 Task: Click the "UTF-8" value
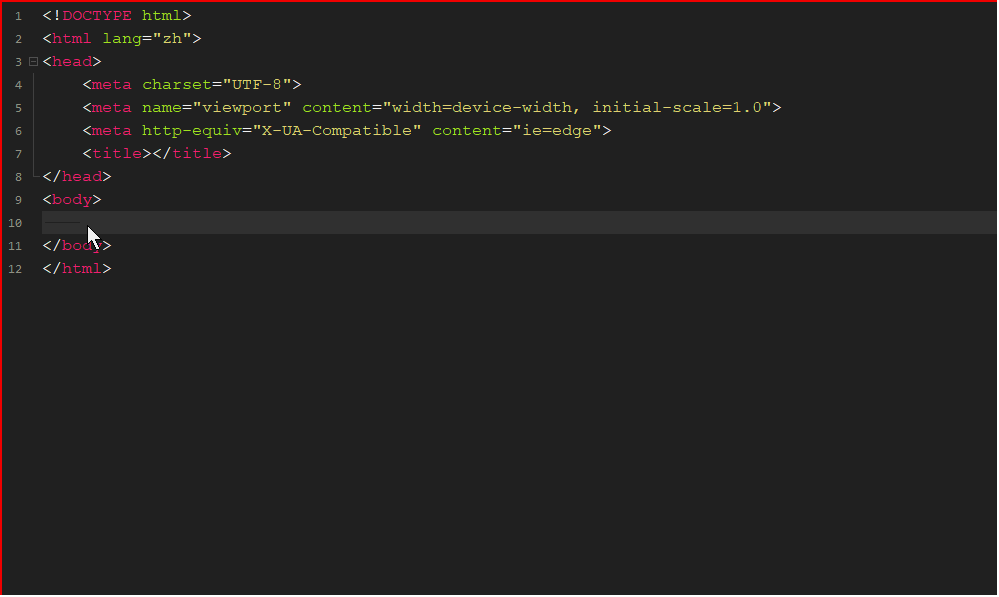(x=257, y=84)
